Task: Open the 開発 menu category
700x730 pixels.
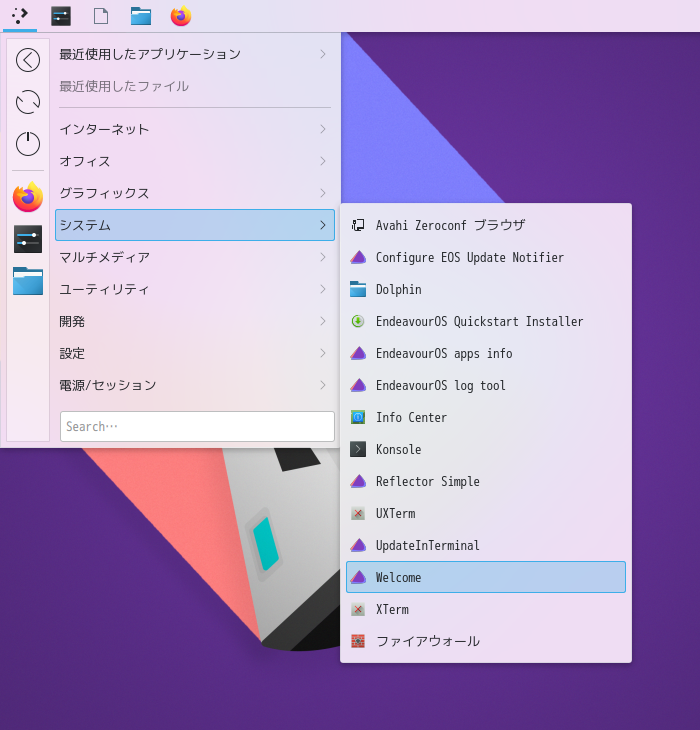Action: 195,321
